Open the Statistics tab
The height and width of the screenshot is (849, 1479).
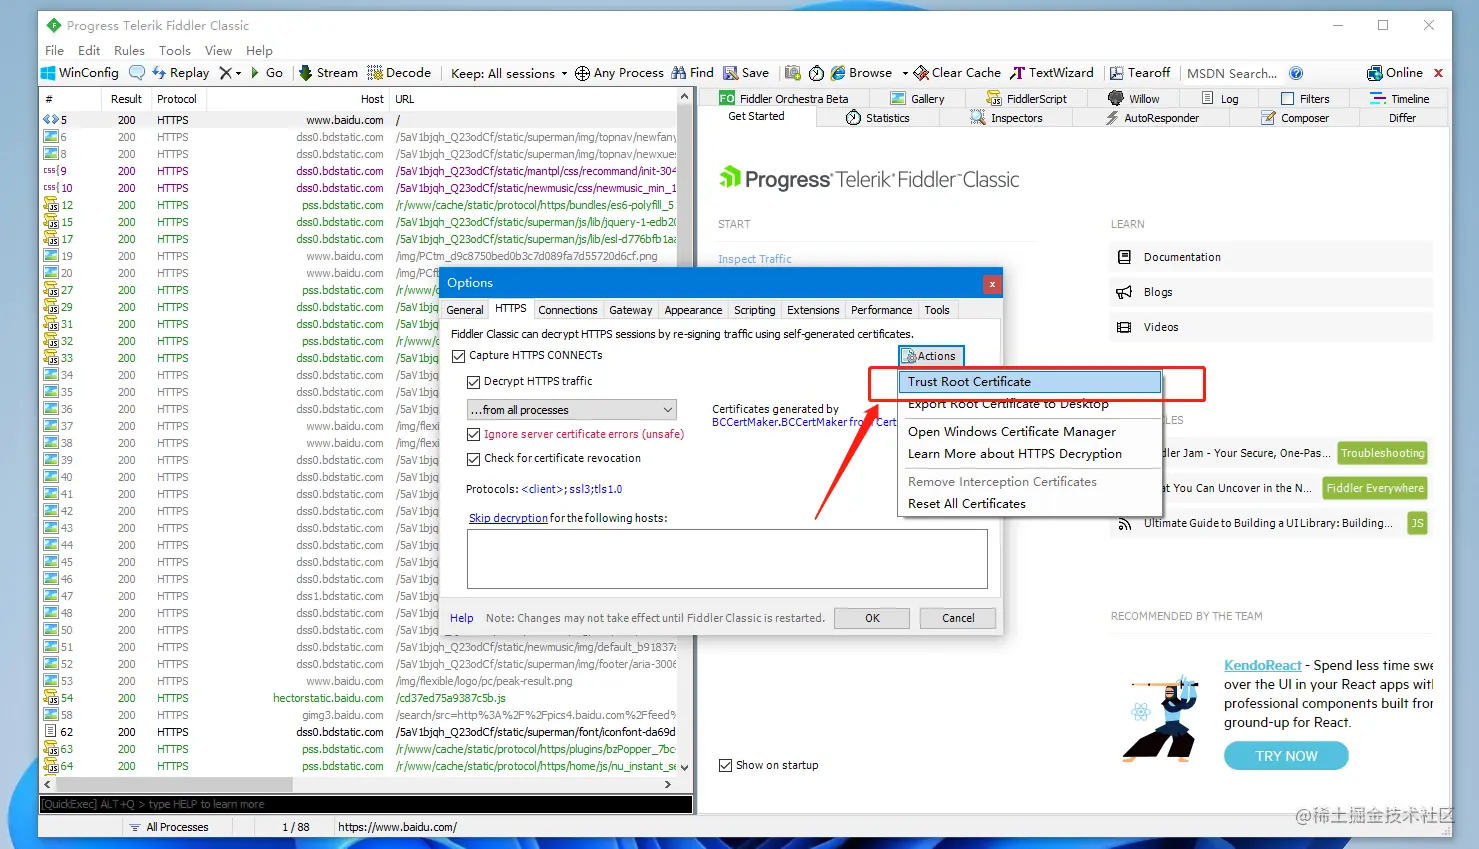878,118
